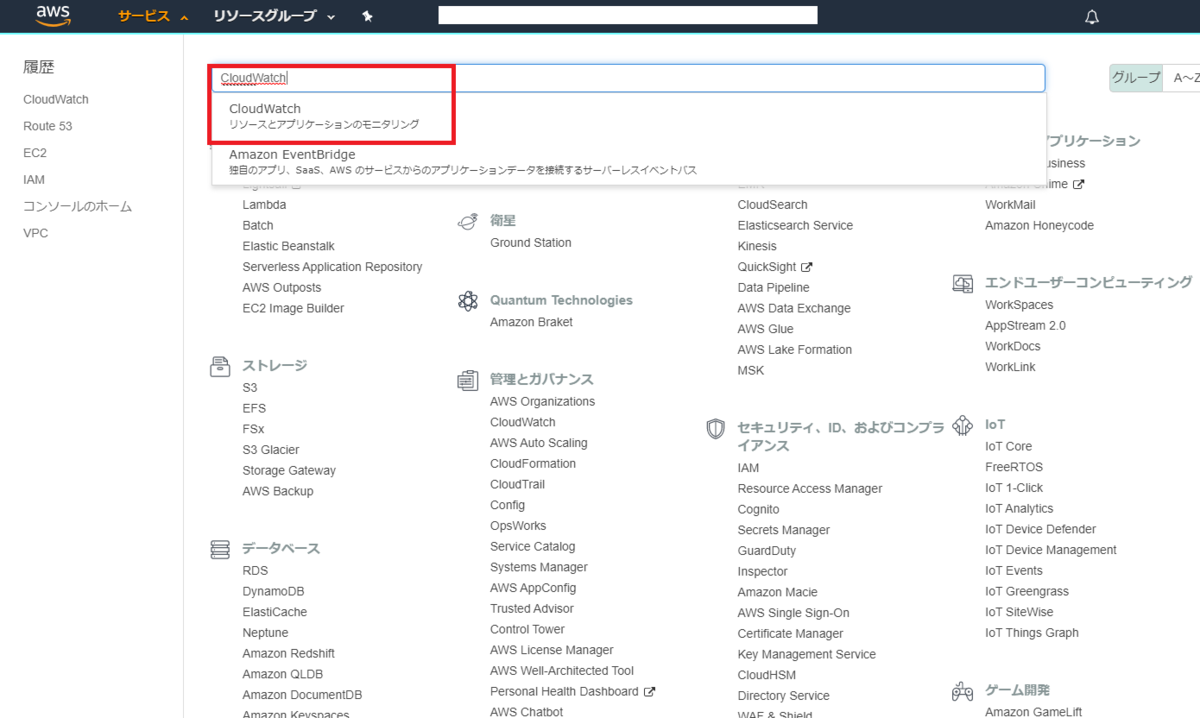Click the Security shield category icon

pos(715,429)
